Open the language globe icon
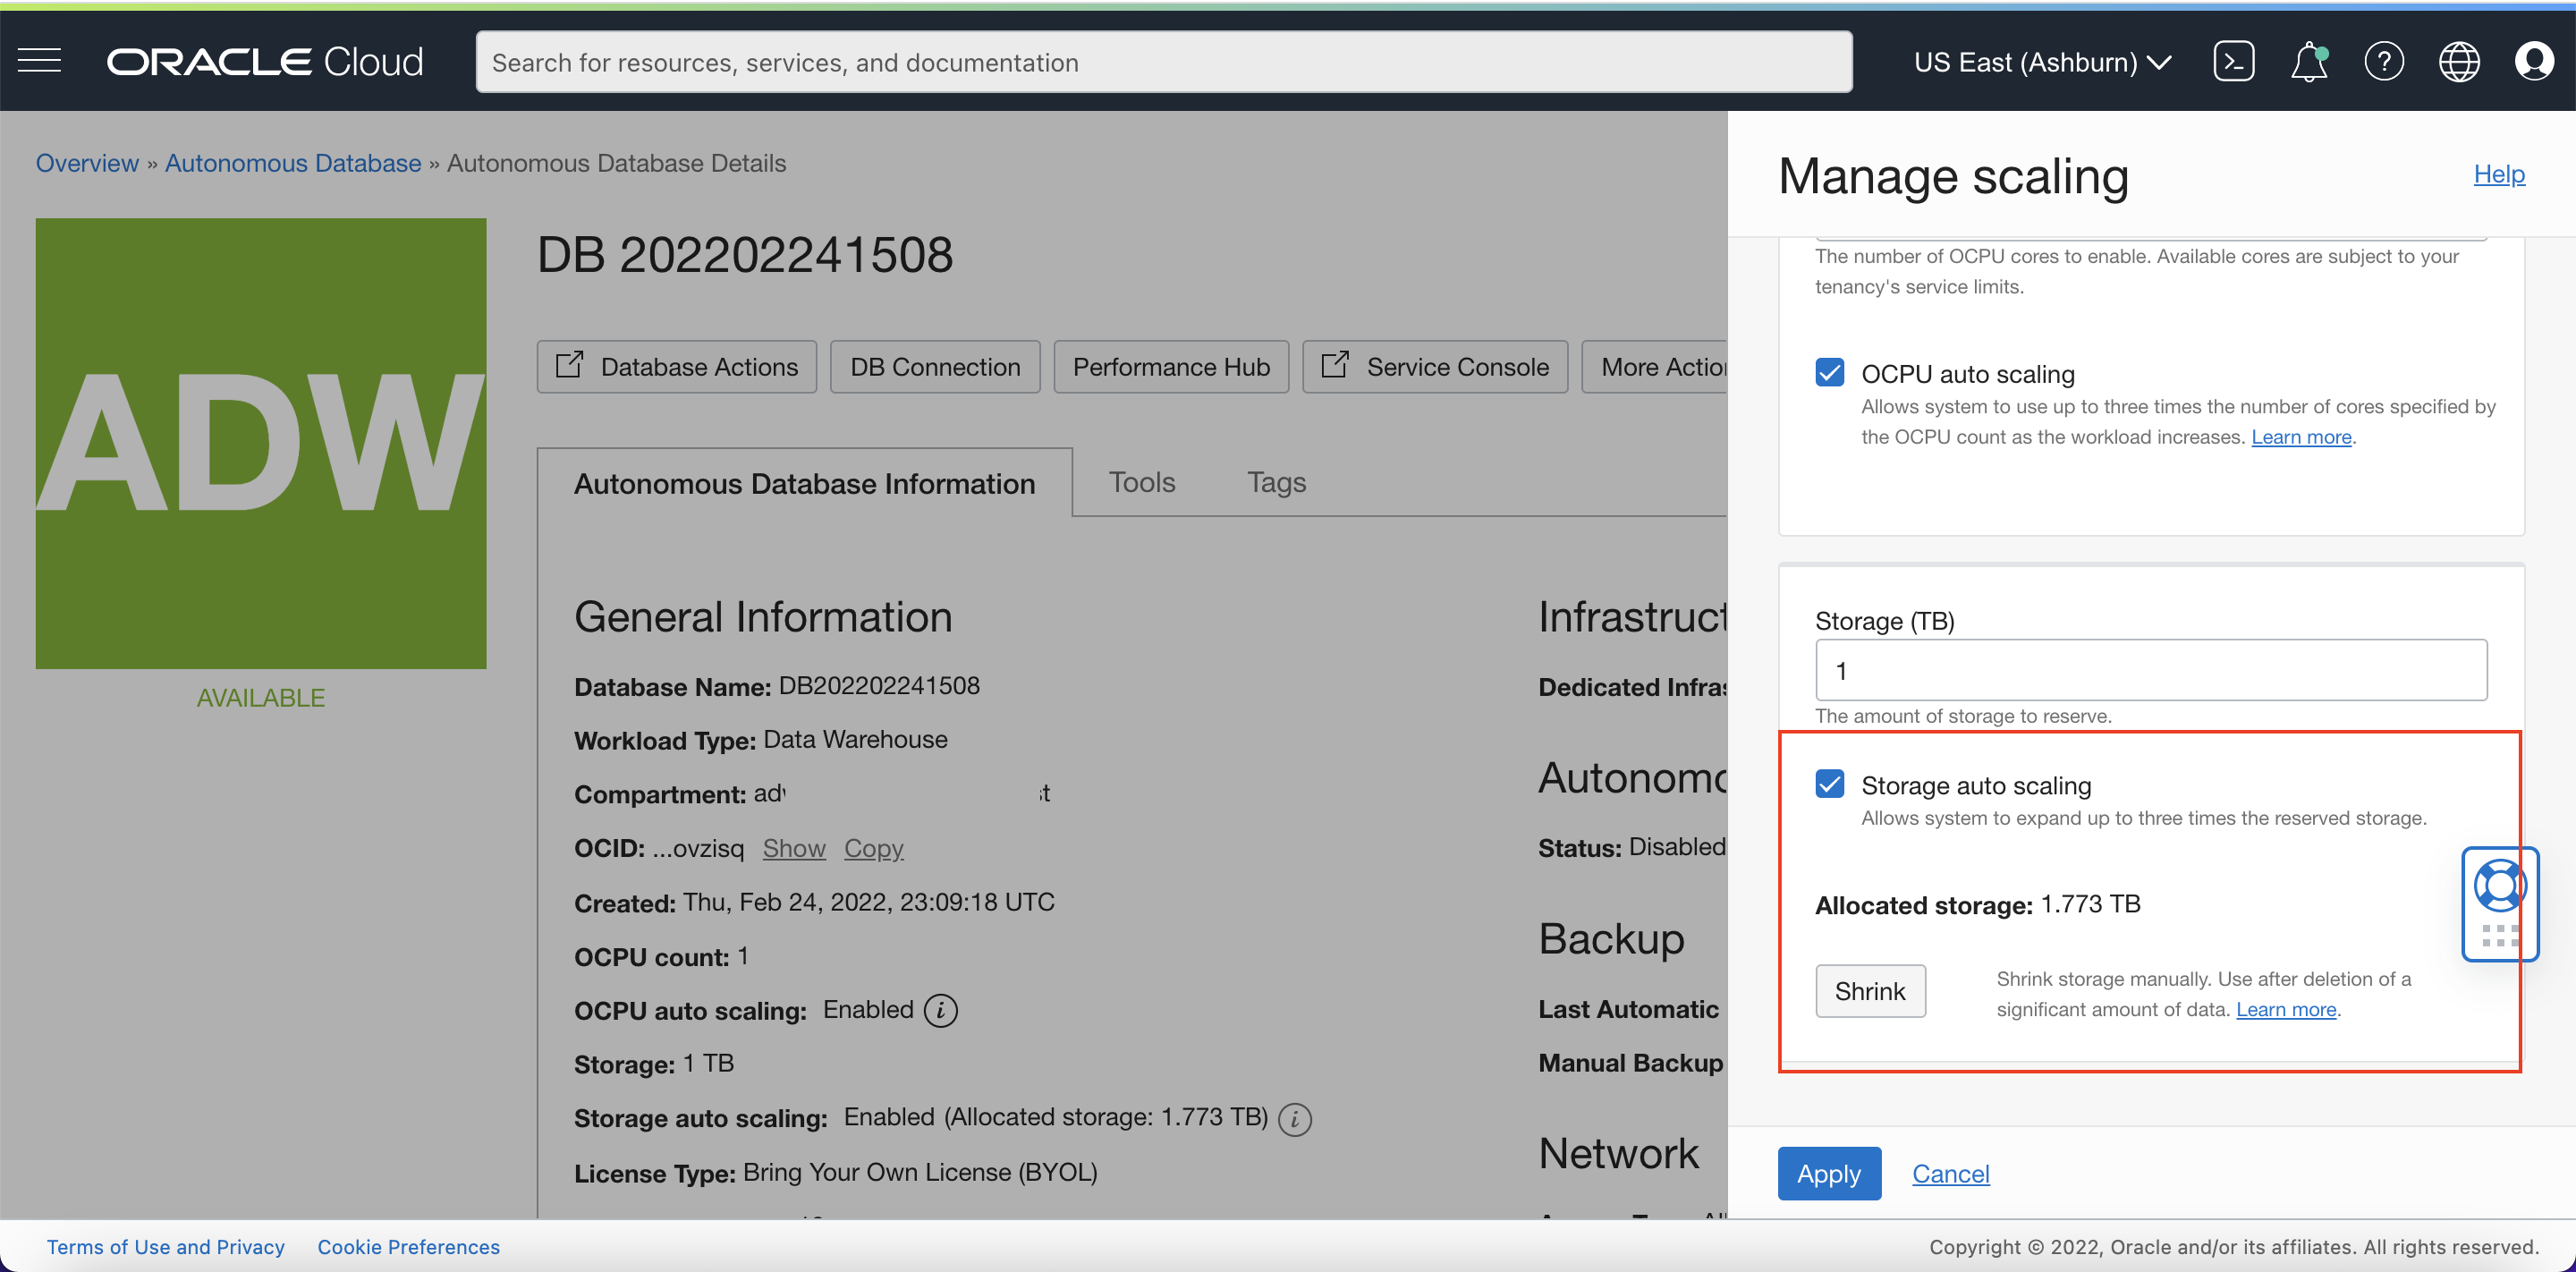Screen dimensions: 2576x1272 point(2458,61)
